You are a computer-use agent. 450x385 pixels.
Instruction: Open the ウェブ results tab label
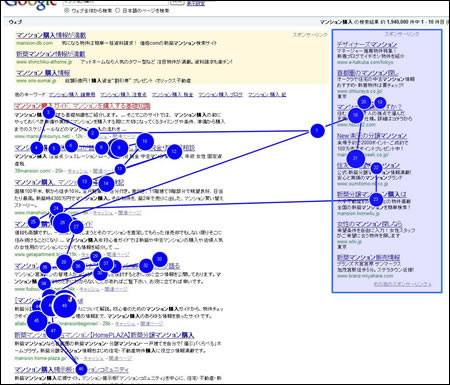(15, 22)
